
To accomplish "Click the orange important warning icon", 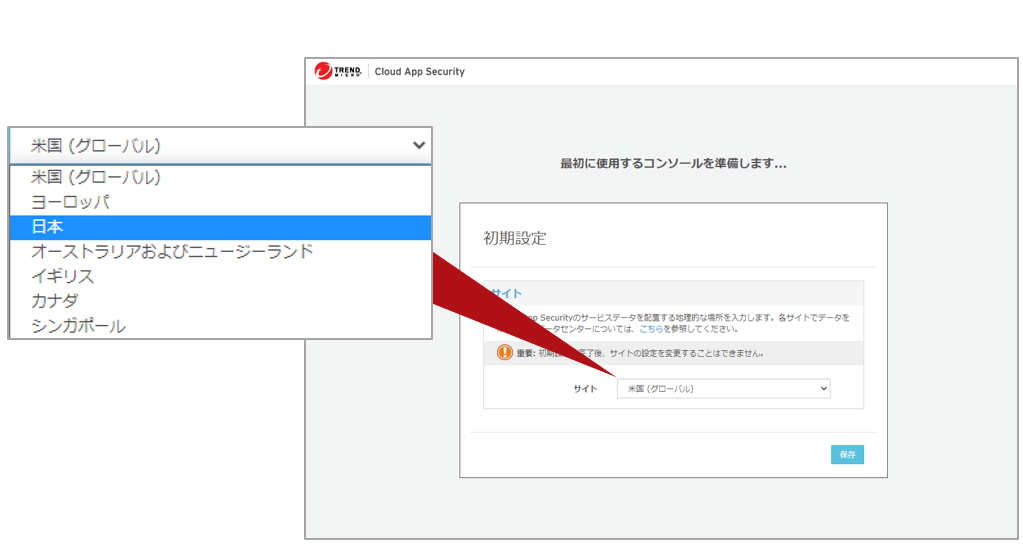I will [x=504, y=353].
